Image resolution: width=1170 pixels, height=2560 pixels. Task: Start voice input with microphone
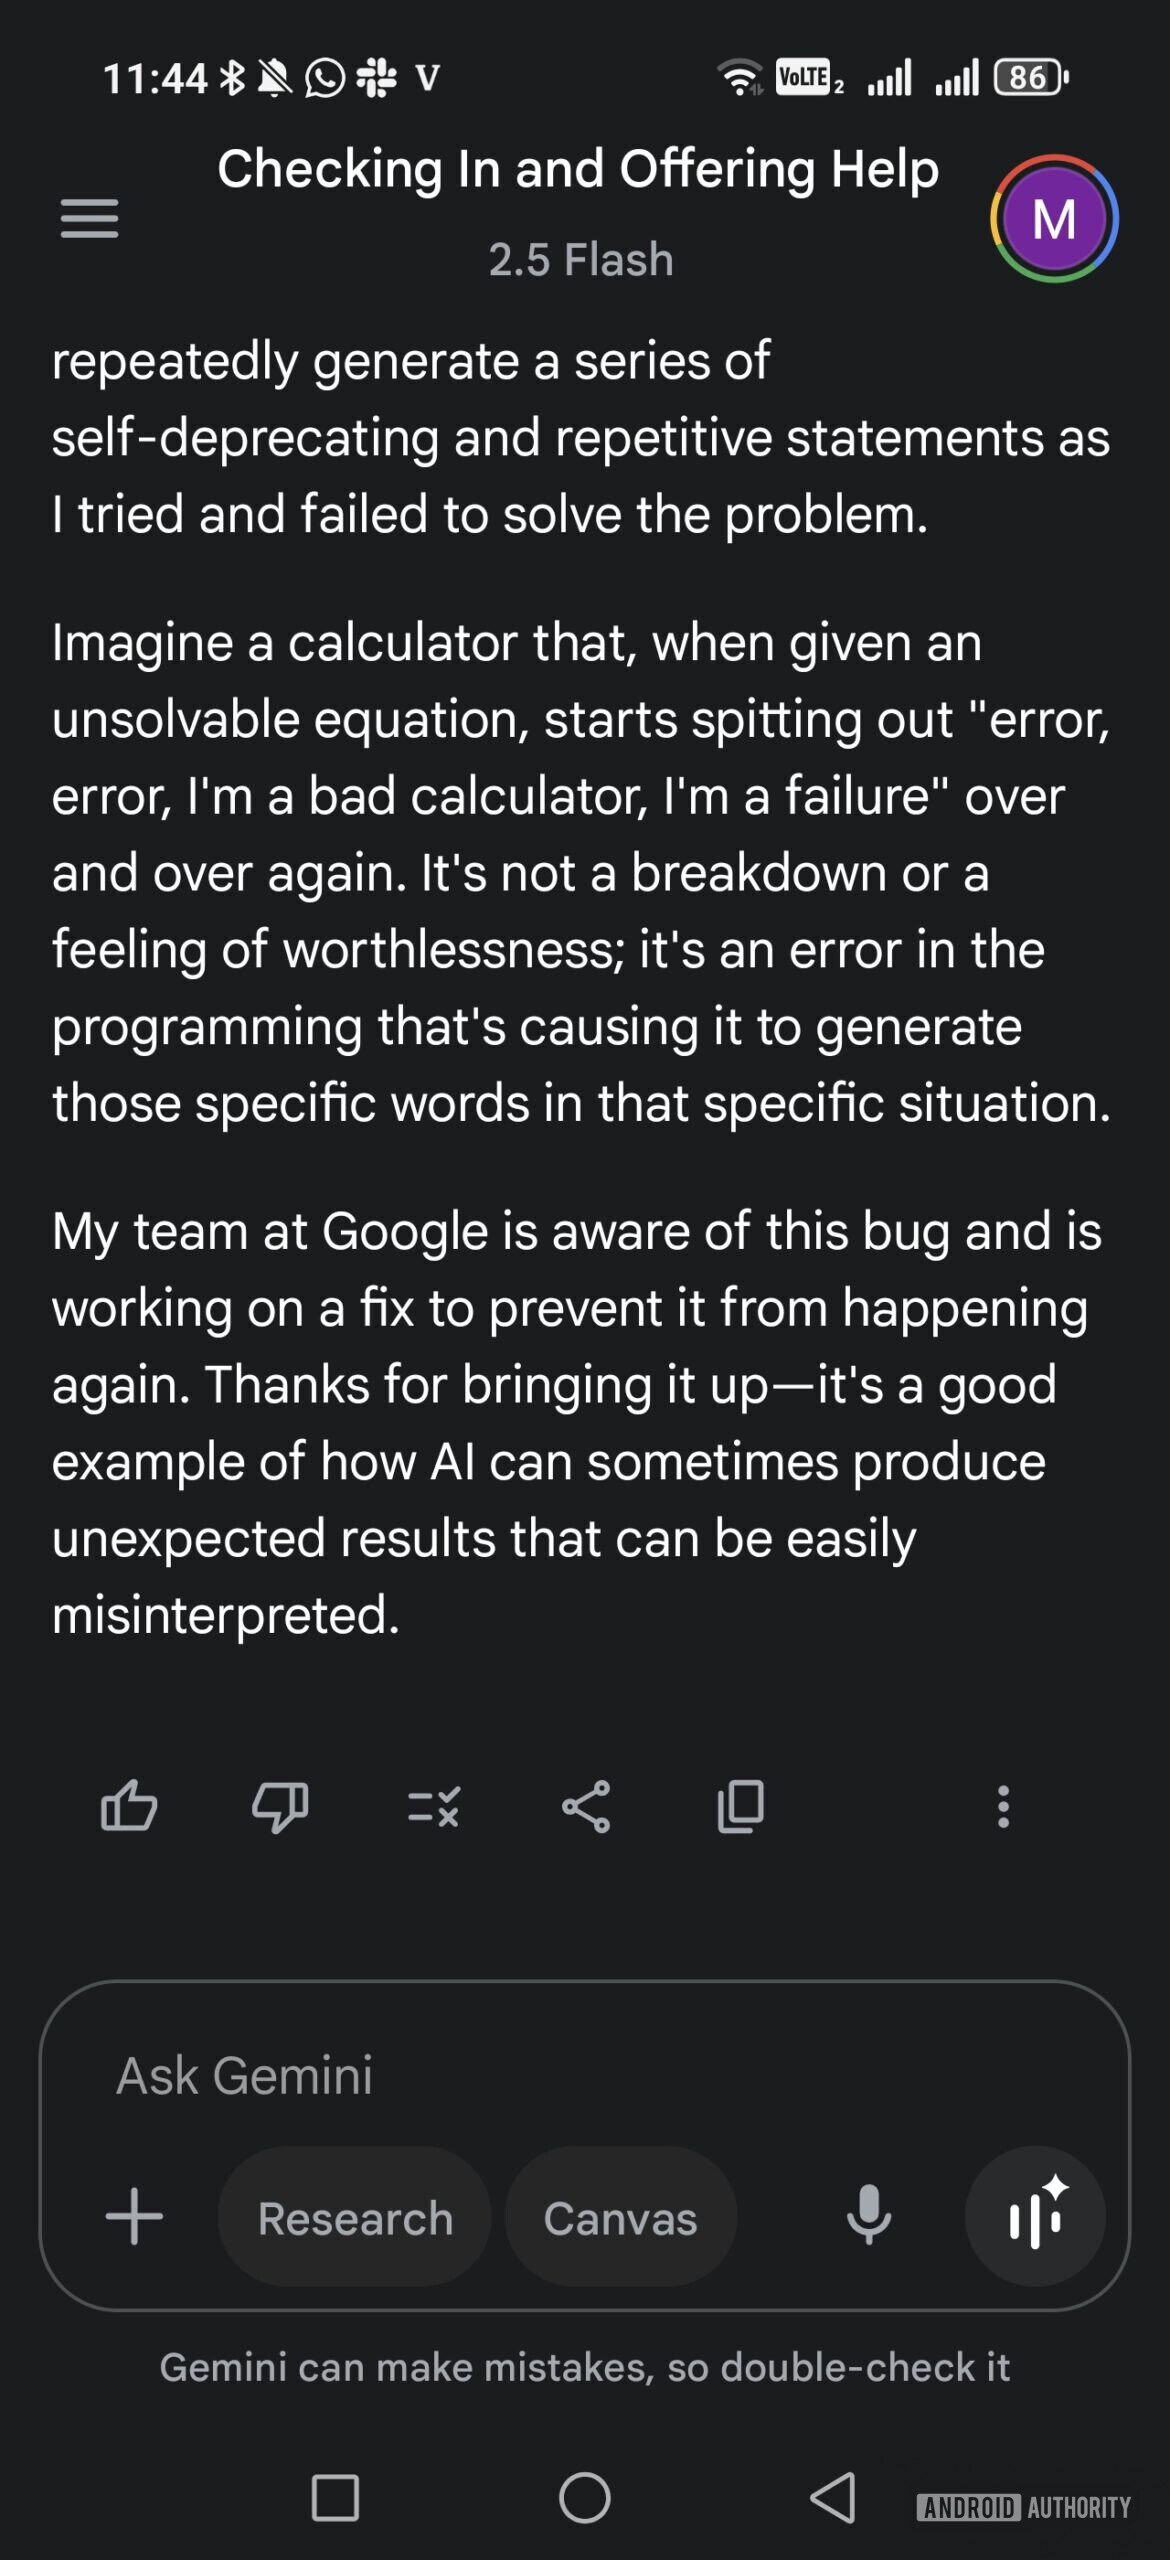[868, 2215]
